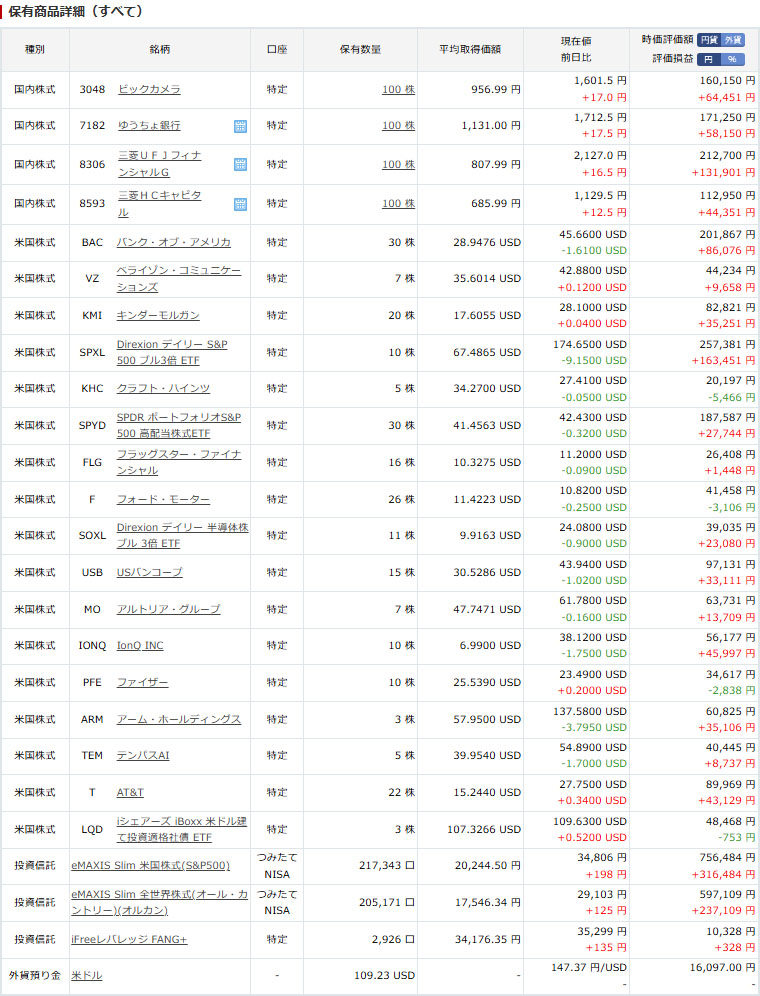Show profit and loss as percent (%)
The height and width of the screenshot is (996, 760).
(733, 59)
